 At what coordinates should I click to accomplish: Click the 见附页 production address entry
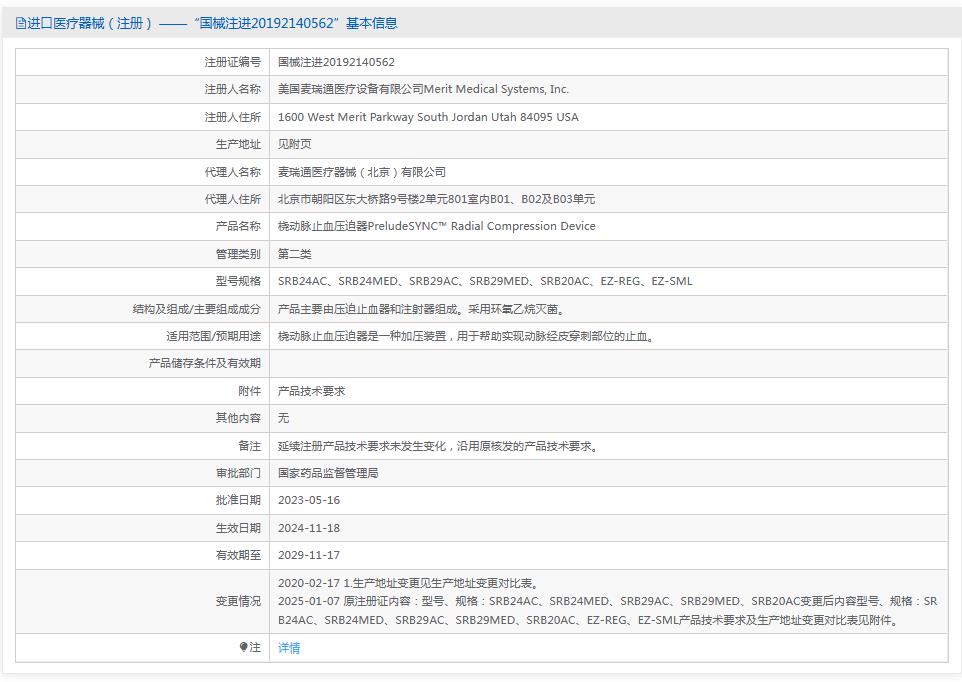click(290, 144)
